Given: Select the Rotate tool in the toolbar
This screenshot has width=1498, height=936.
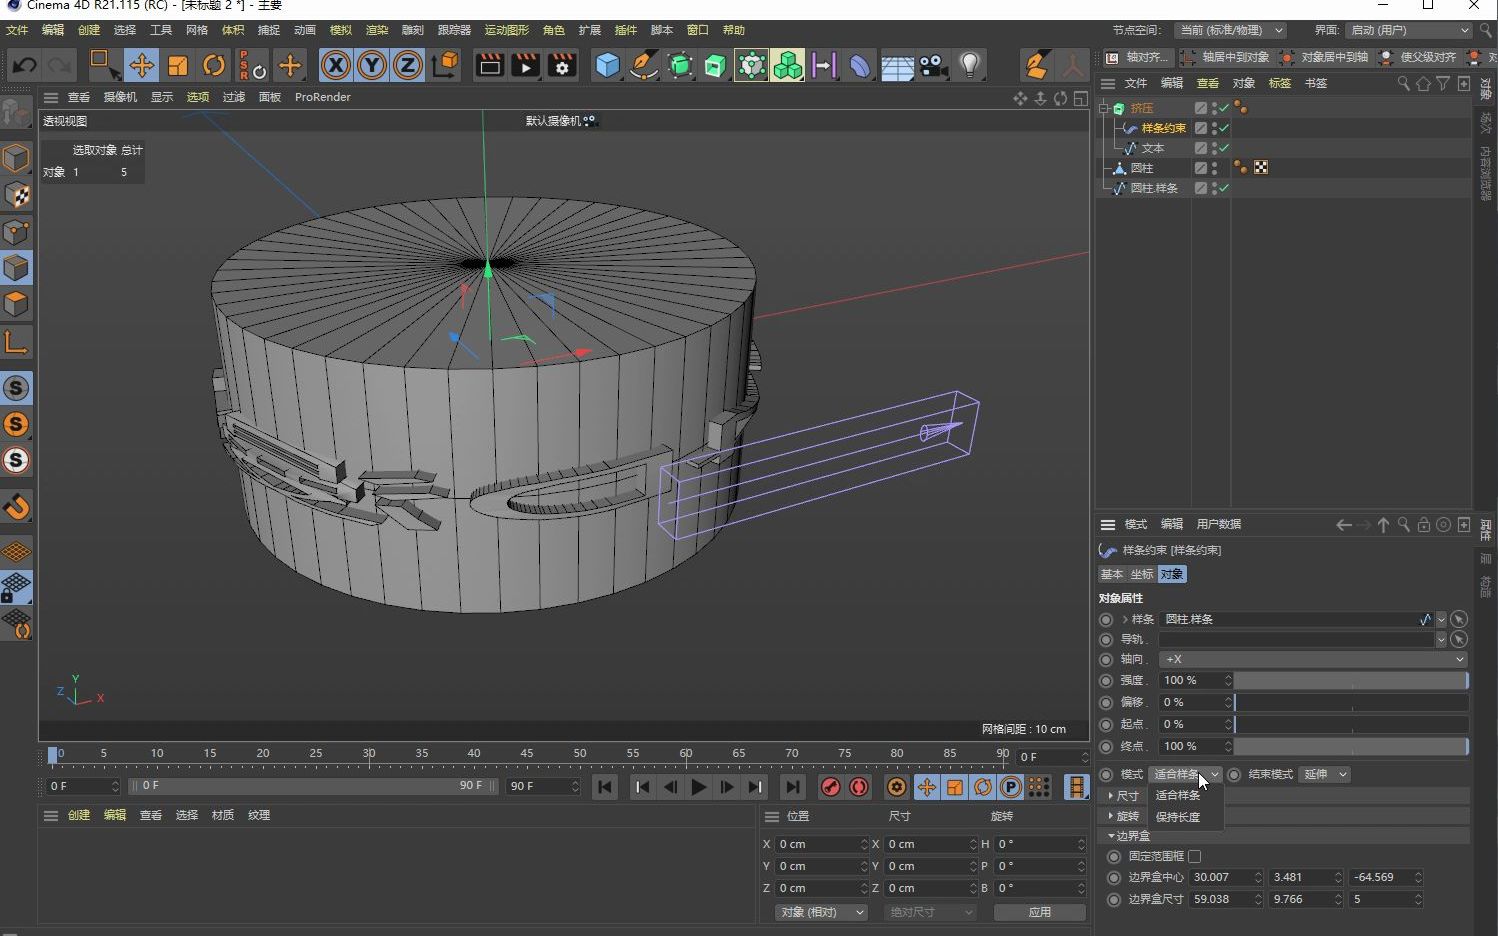Looking at the screenshot, I should 214,65.
